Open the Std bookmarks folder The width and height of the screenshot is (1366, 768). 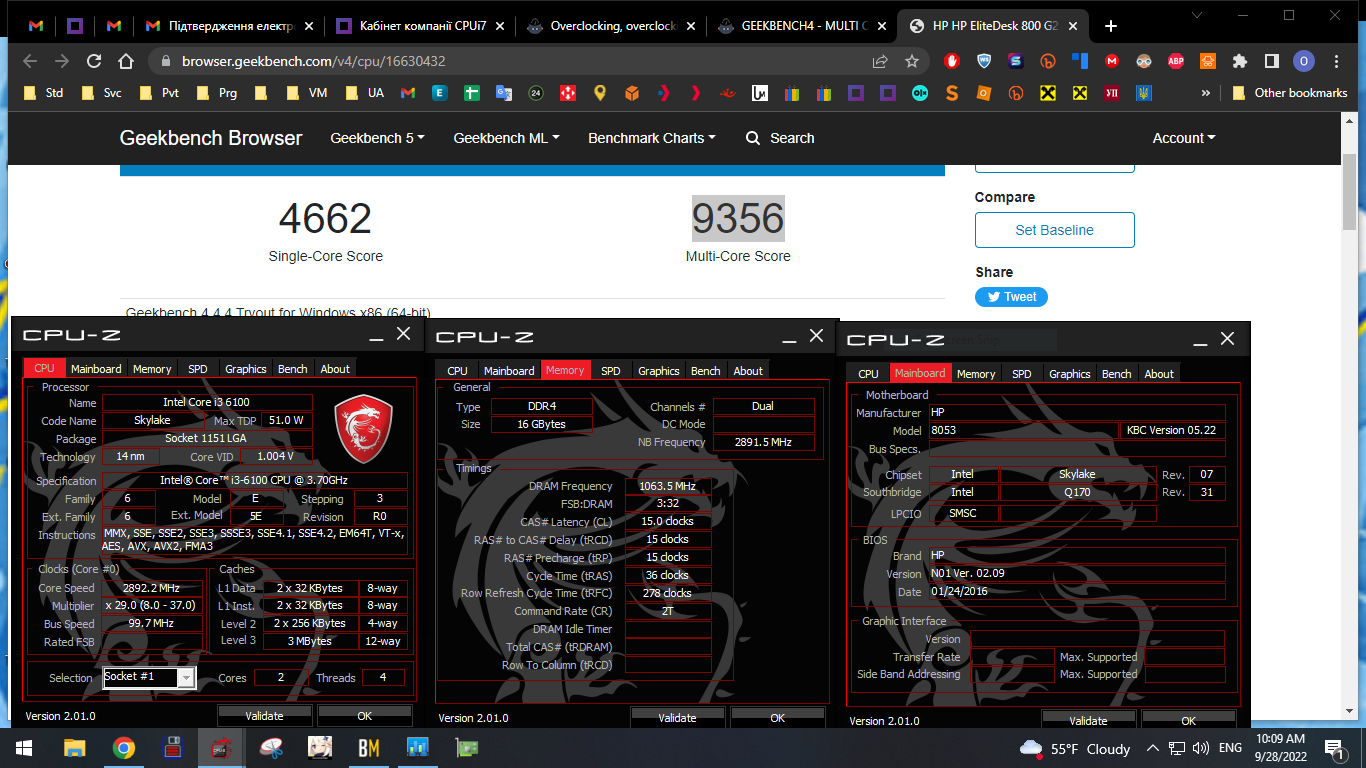click(x=43, y=93)
